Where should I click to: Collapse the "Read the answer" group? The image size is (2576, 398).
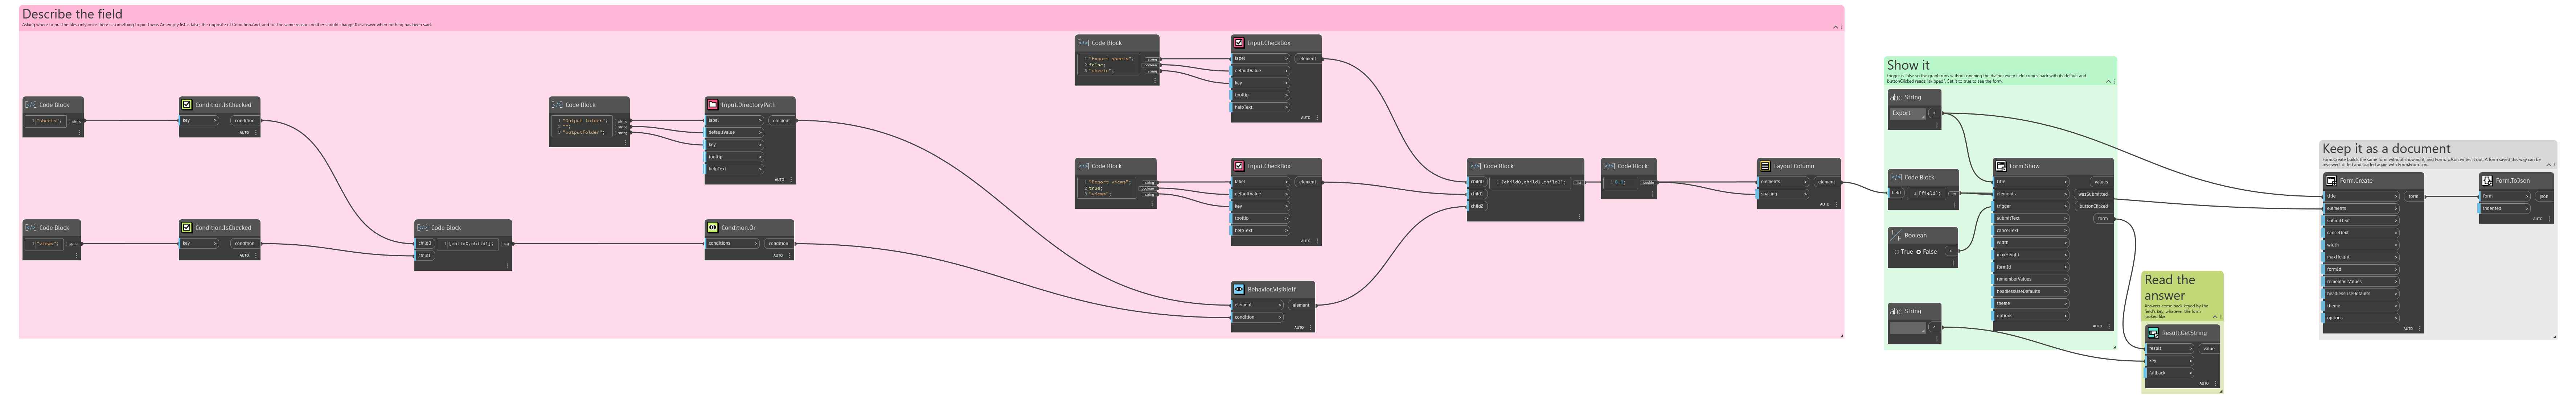(x=2215, y=317)
